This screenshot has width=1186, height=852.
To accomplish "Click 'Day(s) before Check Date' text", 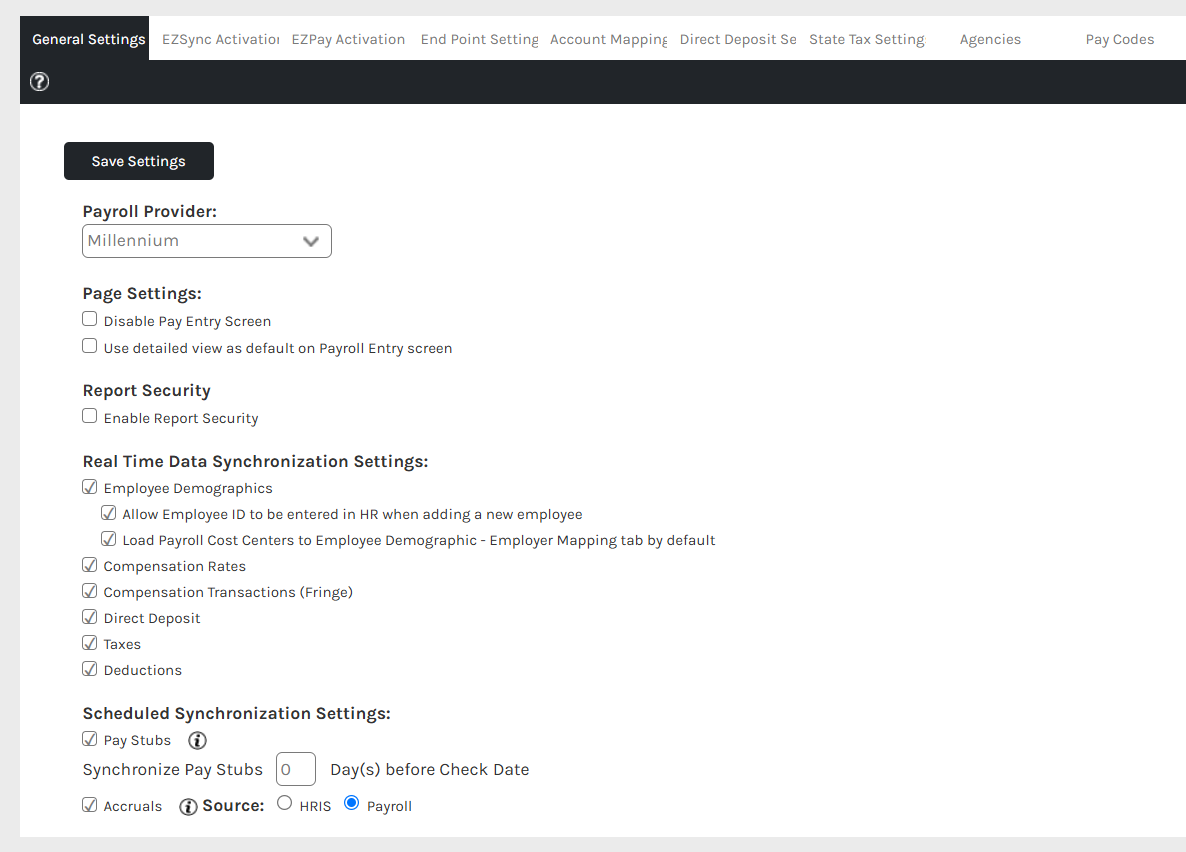I will tap(430, 770).
